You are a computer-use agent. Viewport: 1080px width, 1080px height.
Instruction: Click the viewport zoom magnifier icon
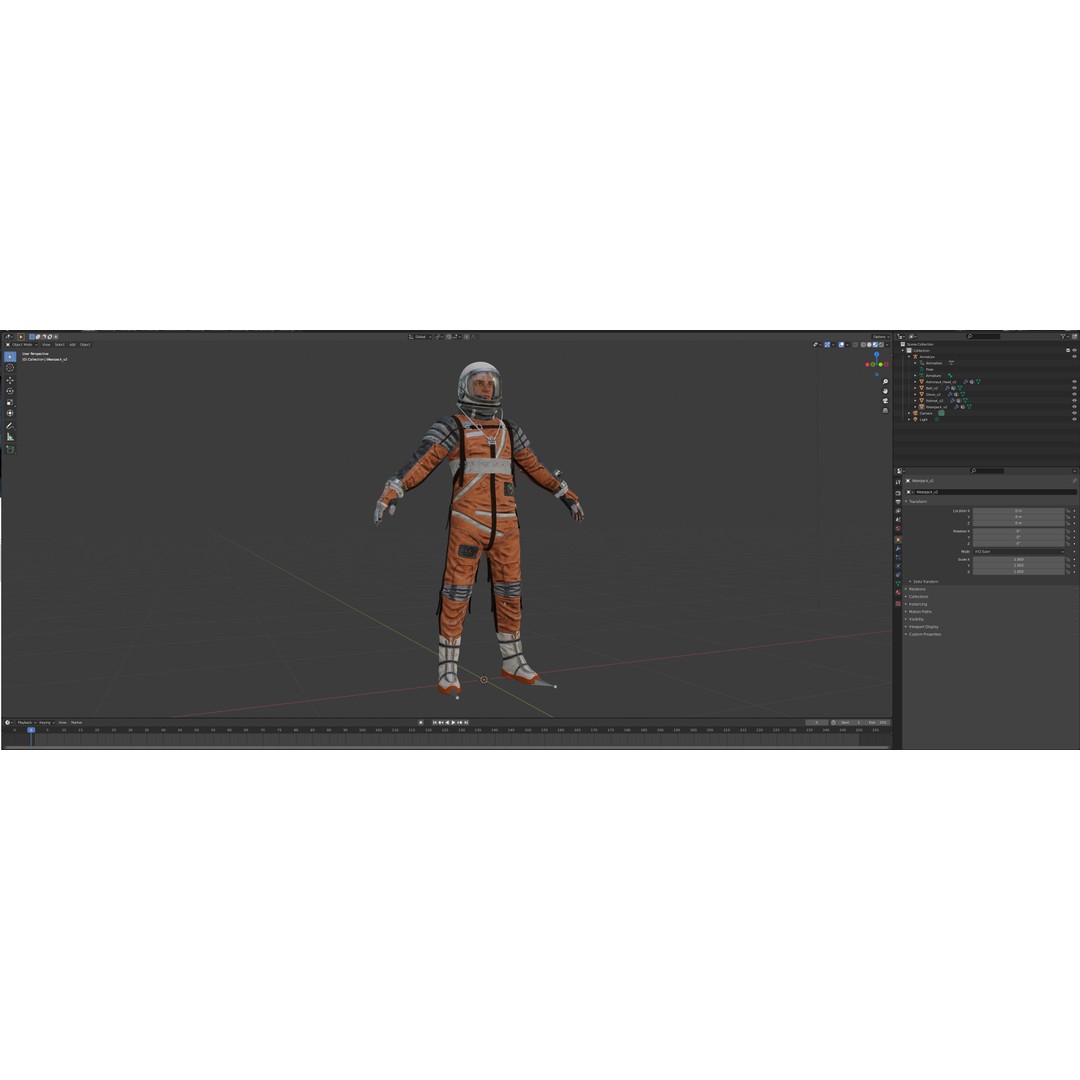(885, 382)
